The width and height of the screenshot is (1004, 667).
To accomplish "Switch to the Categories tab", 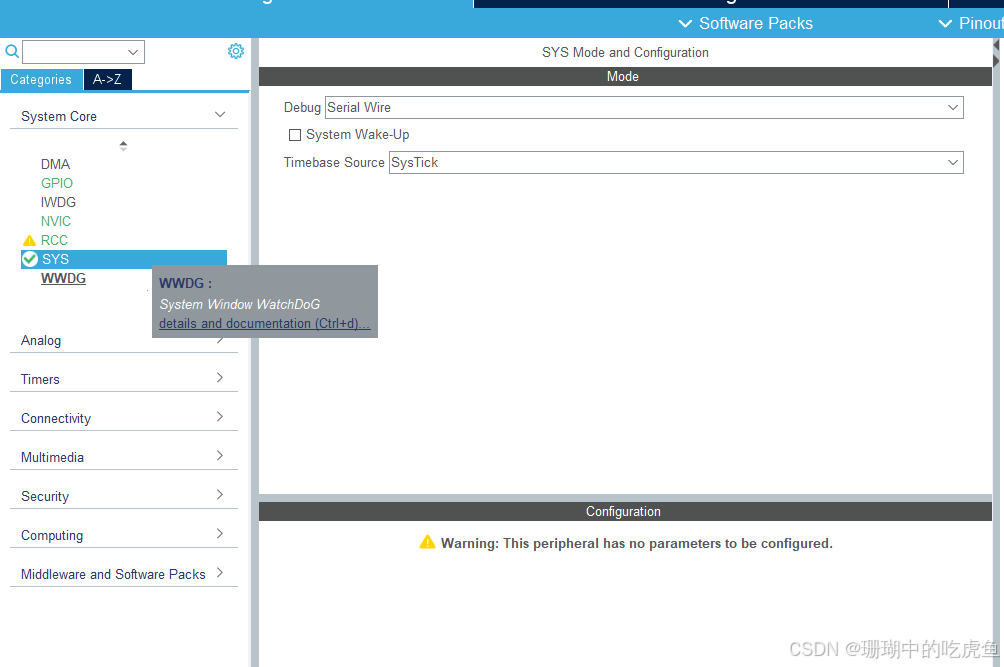I will 41,79.
